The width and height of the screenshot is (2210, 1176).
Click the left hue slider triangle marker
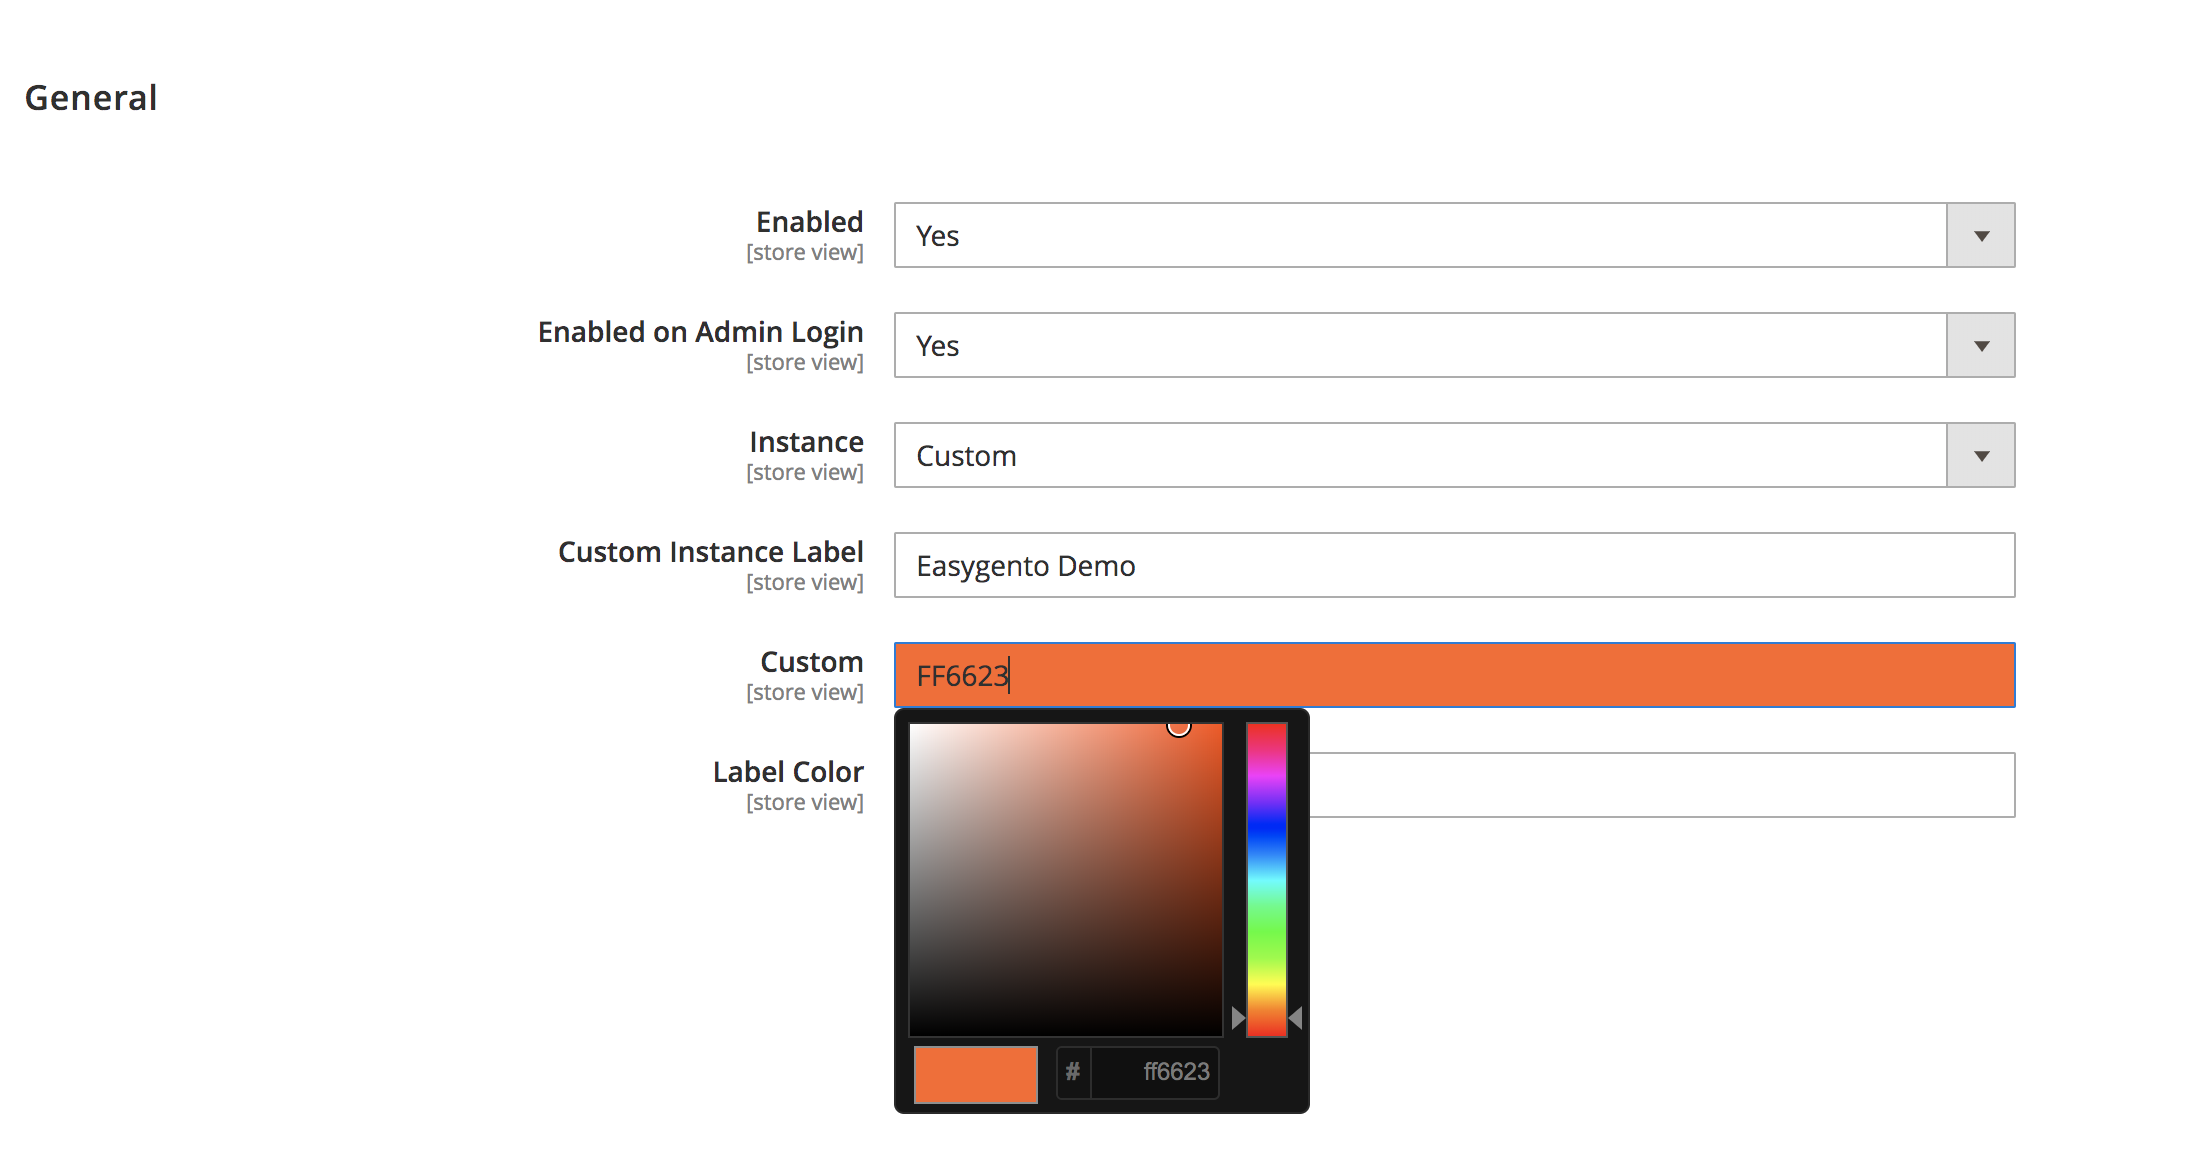1238,1018
